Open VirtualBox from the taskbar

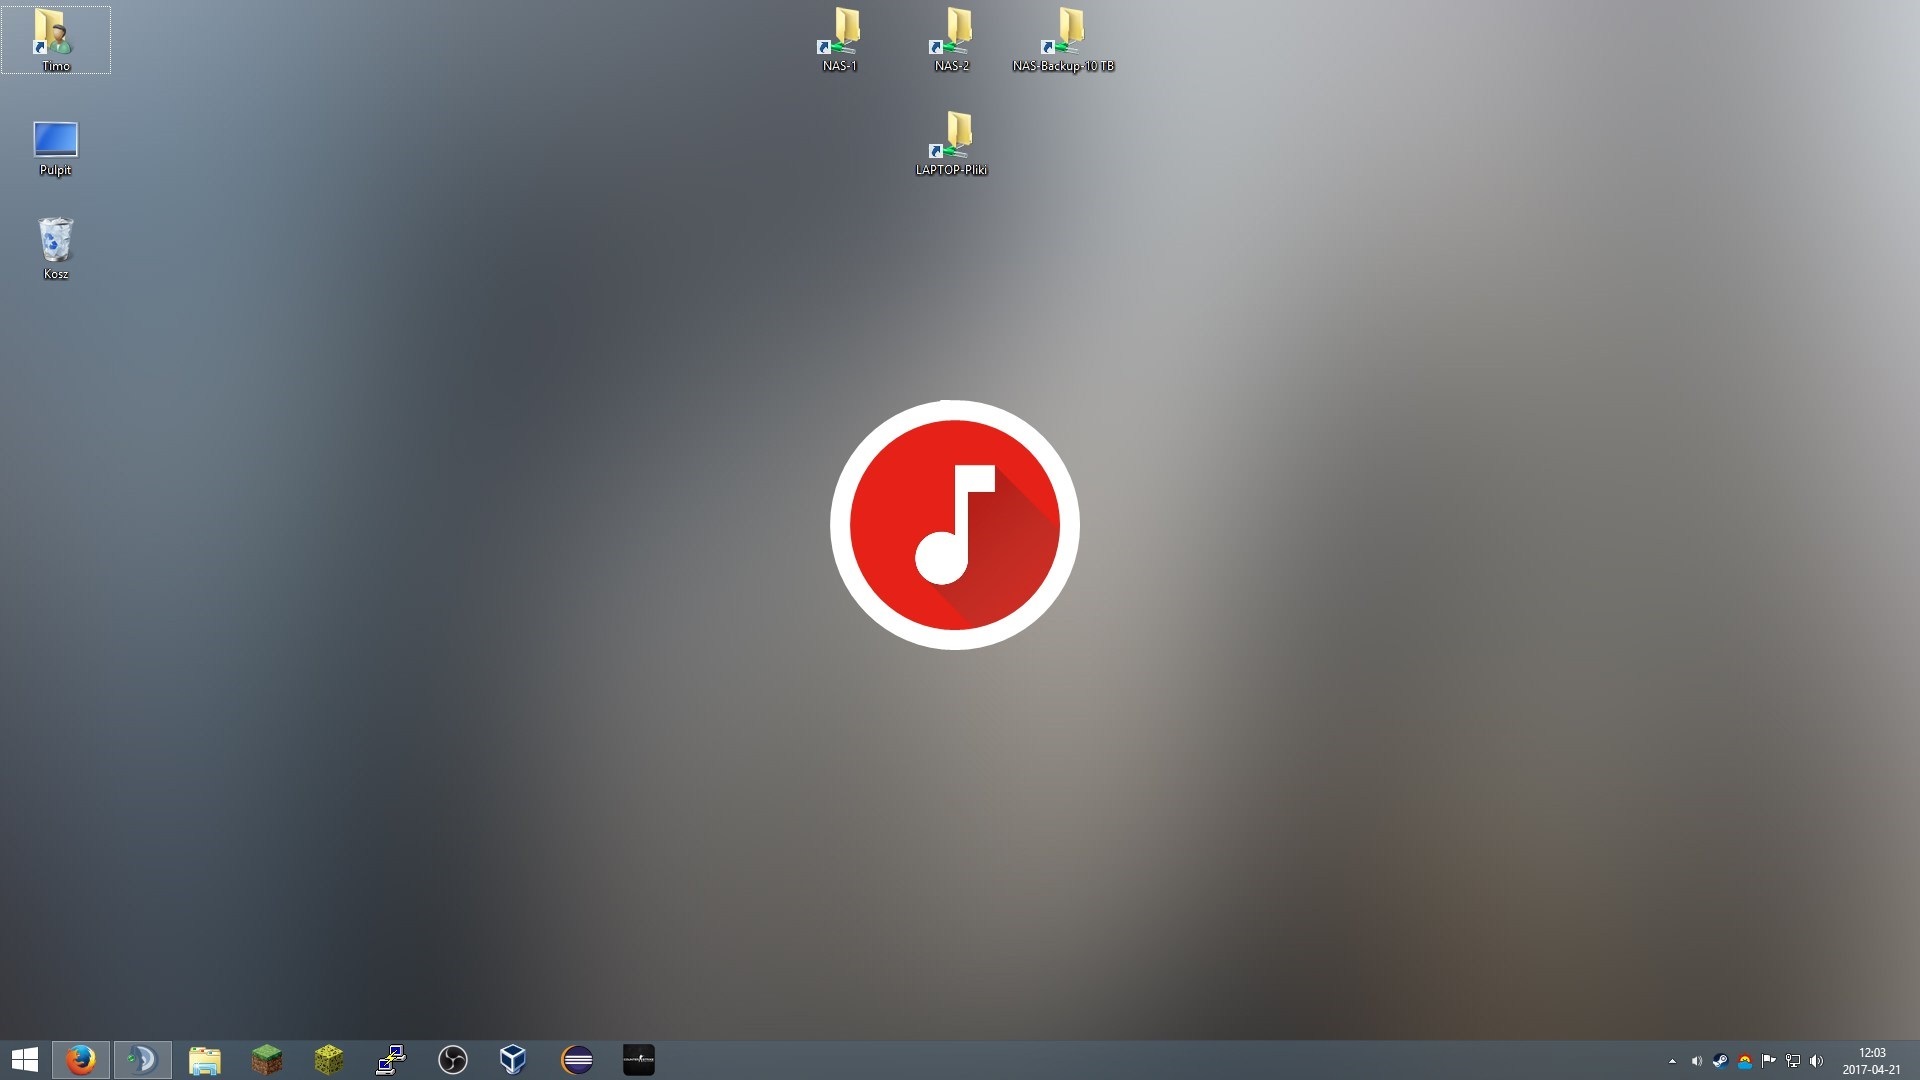tap(513, 1059)
